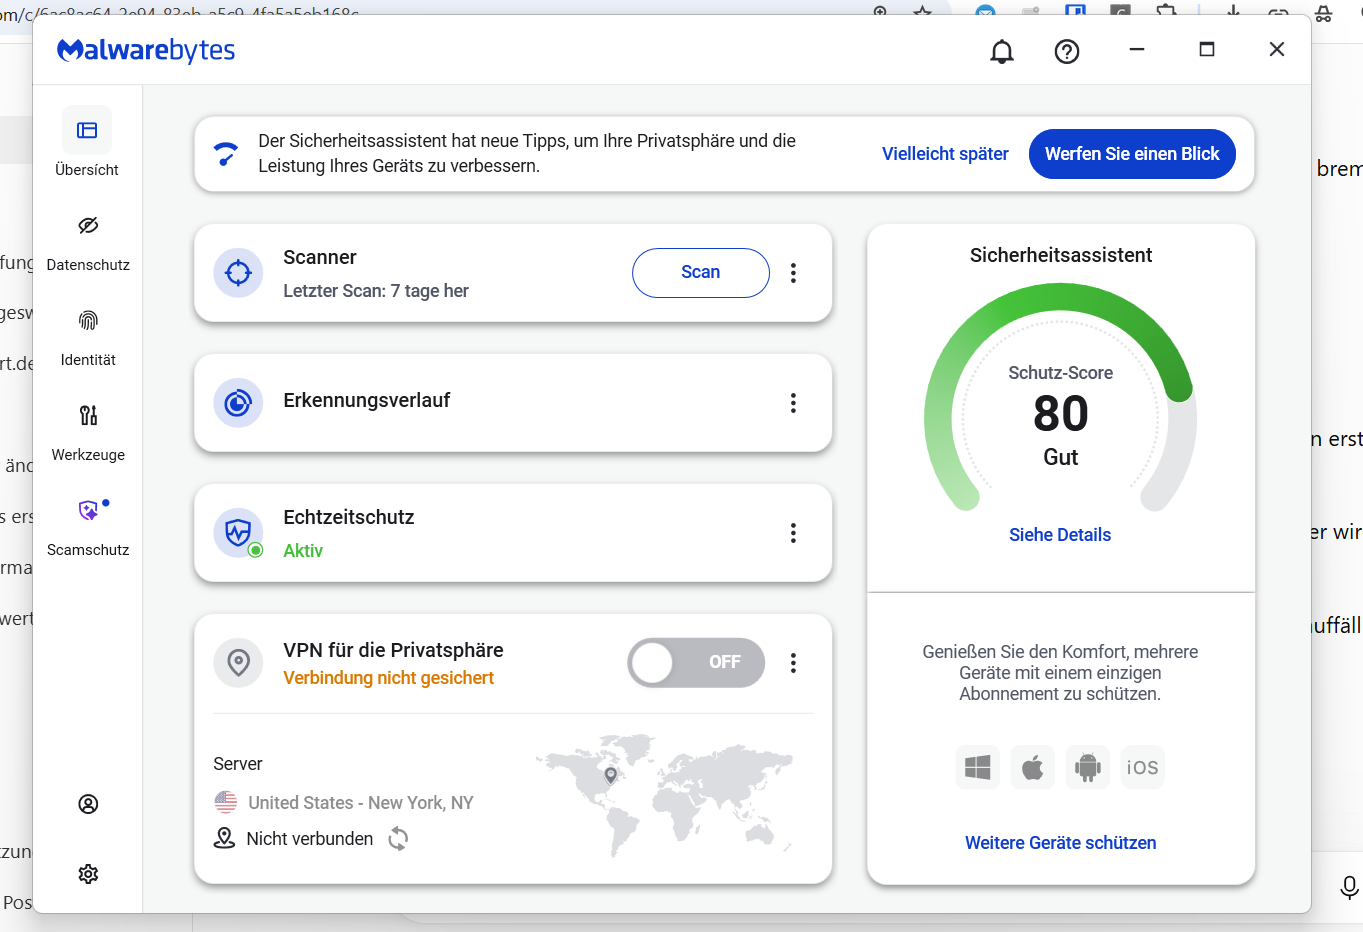Click the Nicht verbunden status text
This screenshot has width=1363, height=932.
310,839
